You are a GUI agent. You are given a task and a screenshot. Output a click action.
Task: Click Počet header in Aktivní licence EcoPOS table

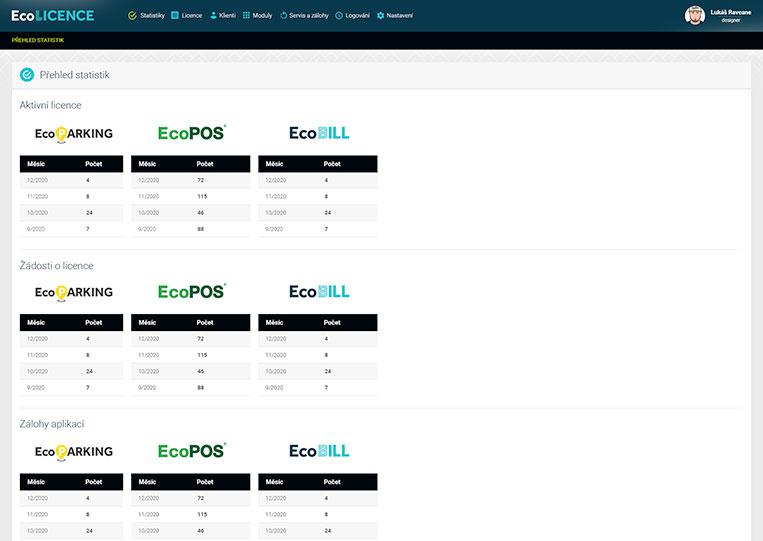(x=205, y=163)
